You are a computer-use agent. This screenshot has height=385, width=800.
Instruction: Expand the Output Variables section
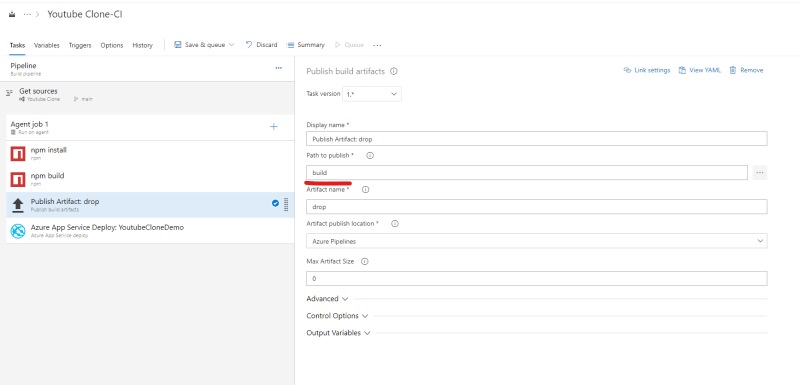click(338, 333)
